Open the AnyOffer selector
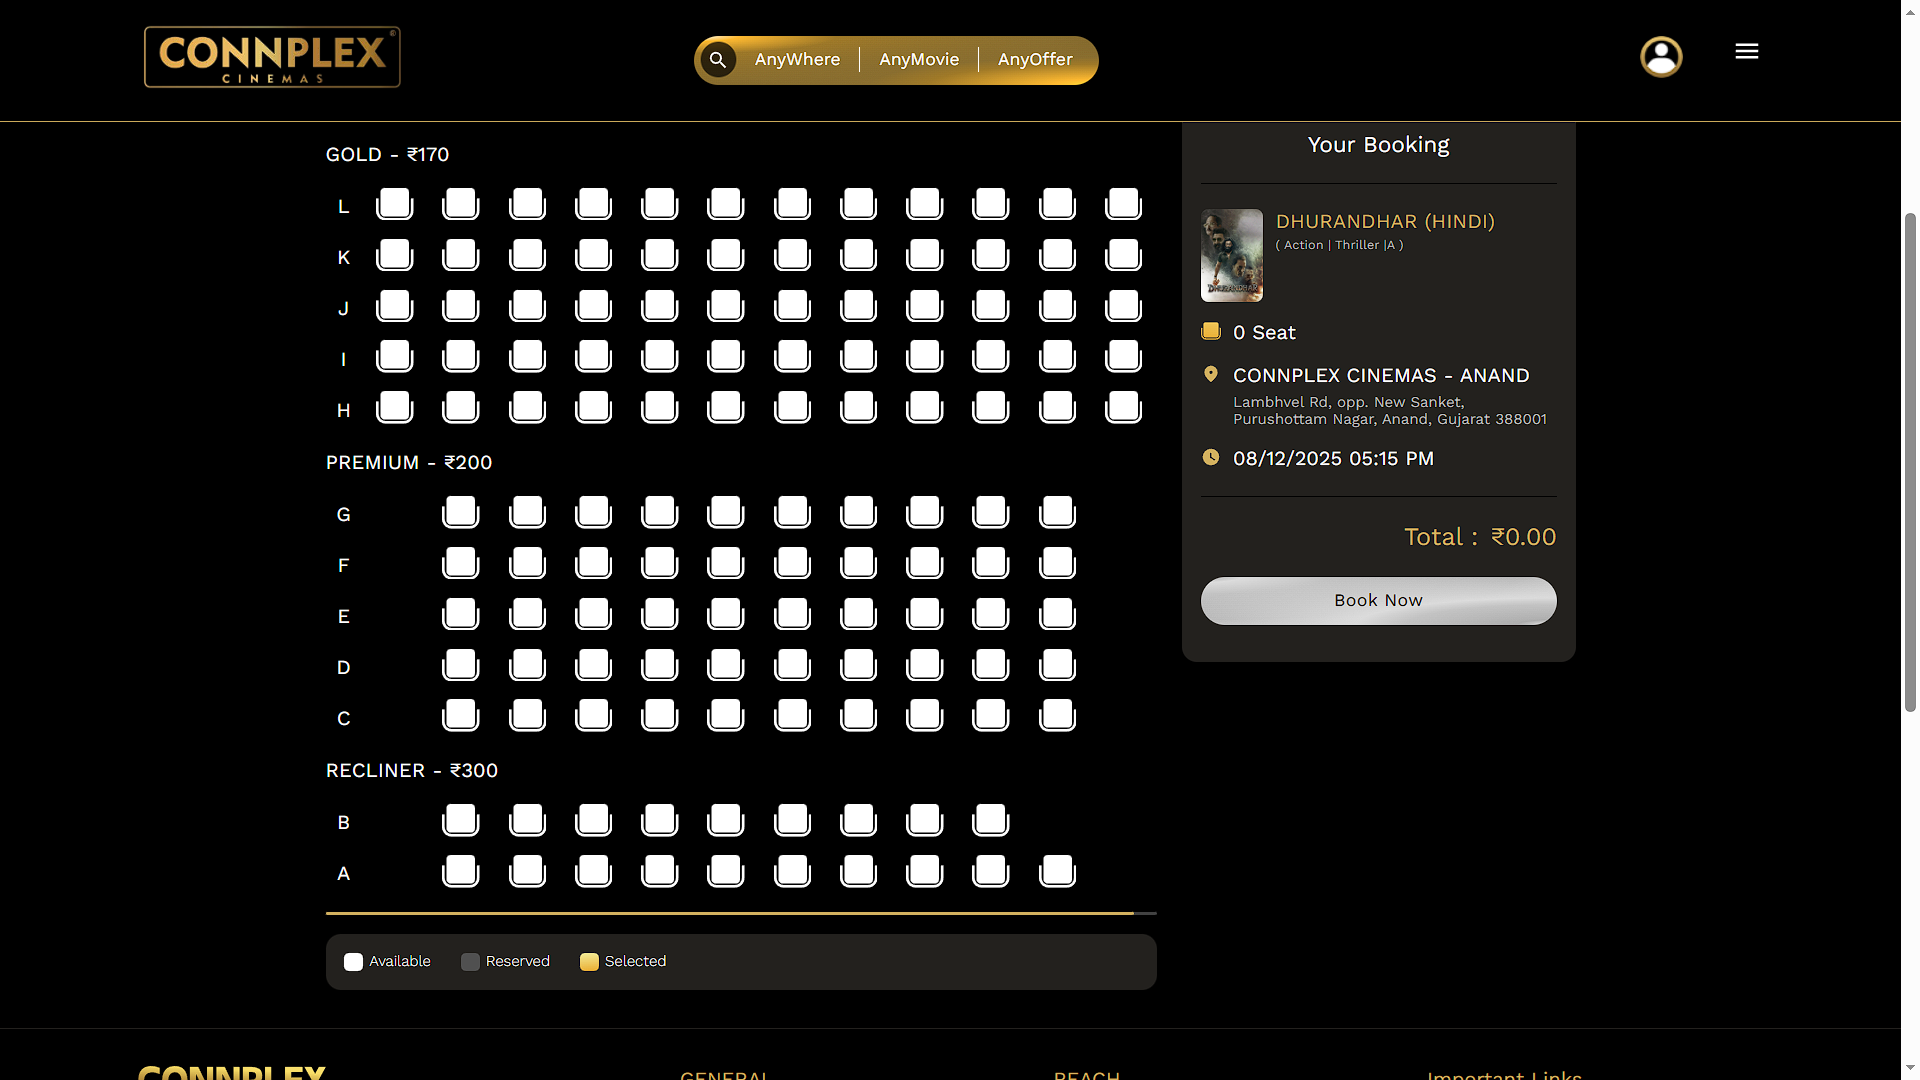This screenshot has width=1920, height=1080. pos(1035,60)
